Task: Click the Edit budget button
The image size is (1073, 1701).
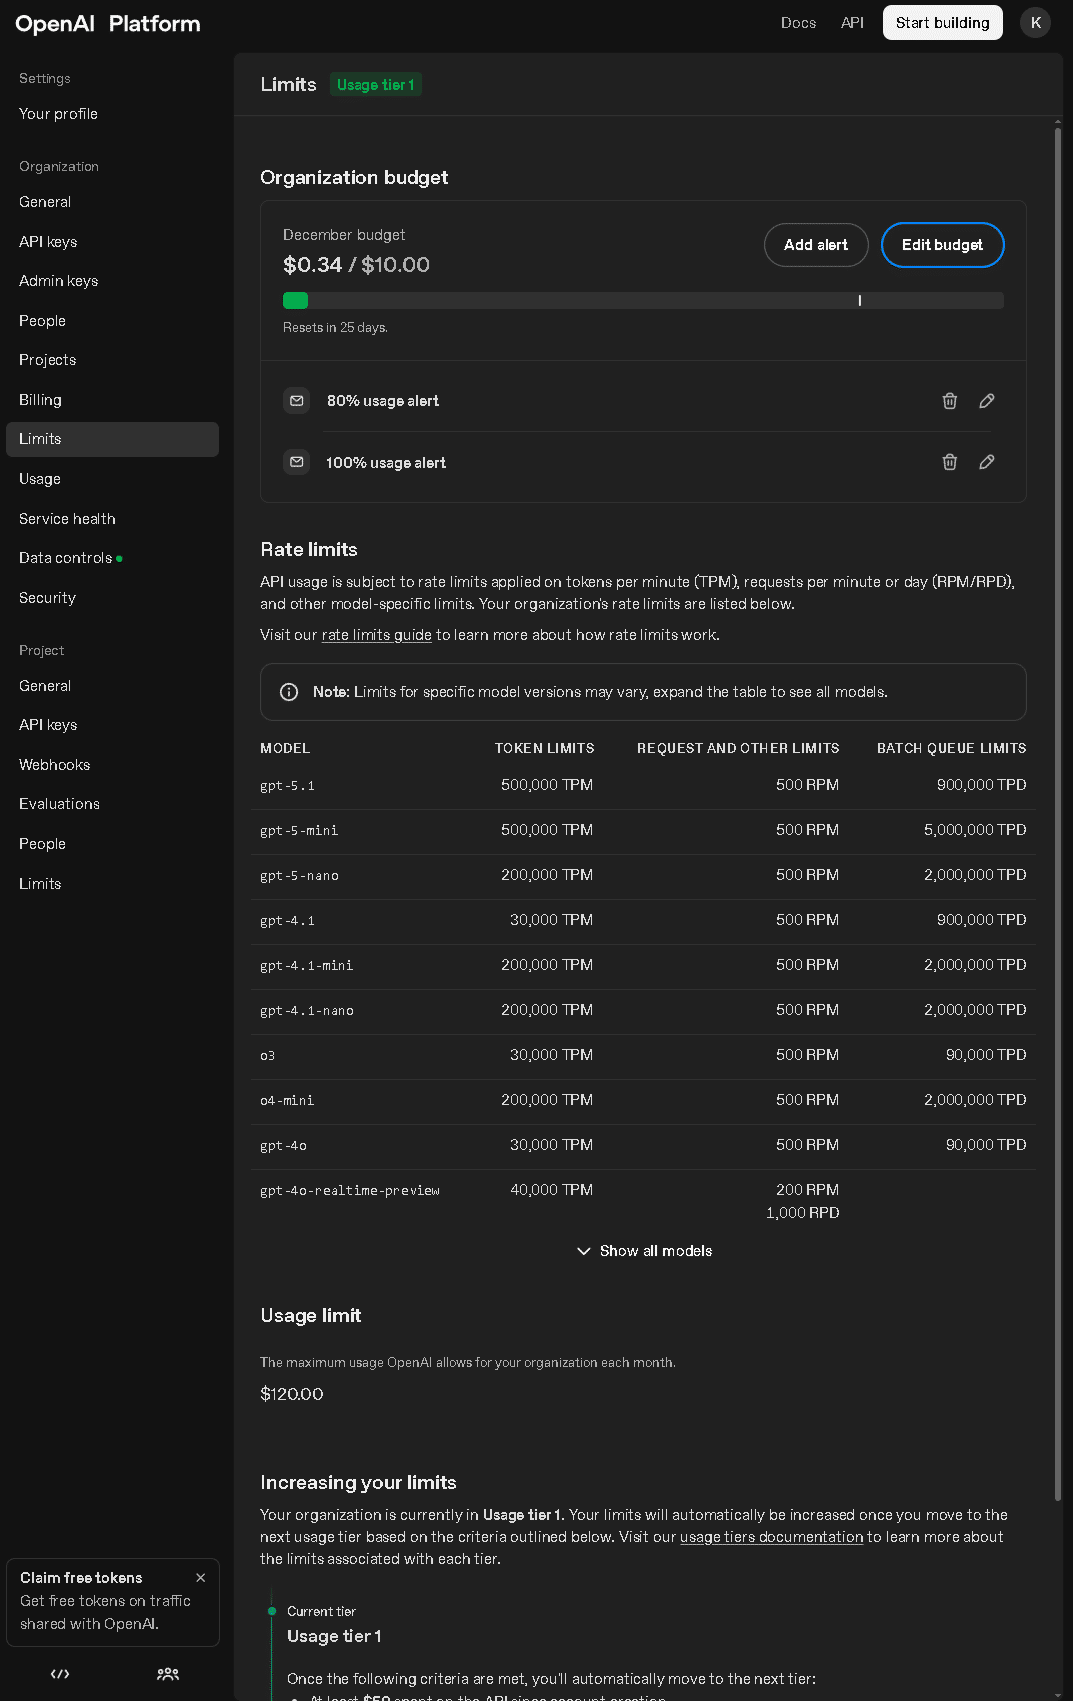Action: [942, 245]
